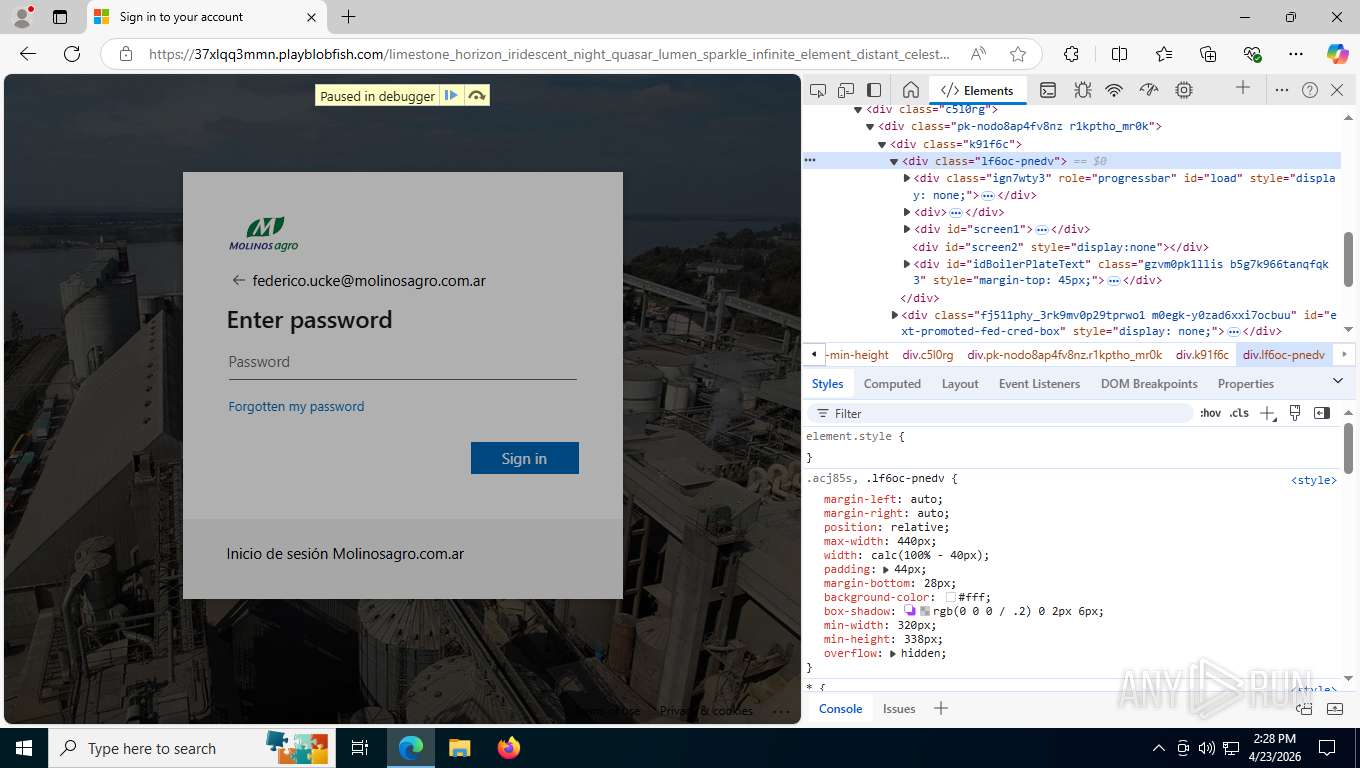Switch to the Computed tab
Image resolution: width=1360 pixels, height=768 pixels.
click(892, 383)
